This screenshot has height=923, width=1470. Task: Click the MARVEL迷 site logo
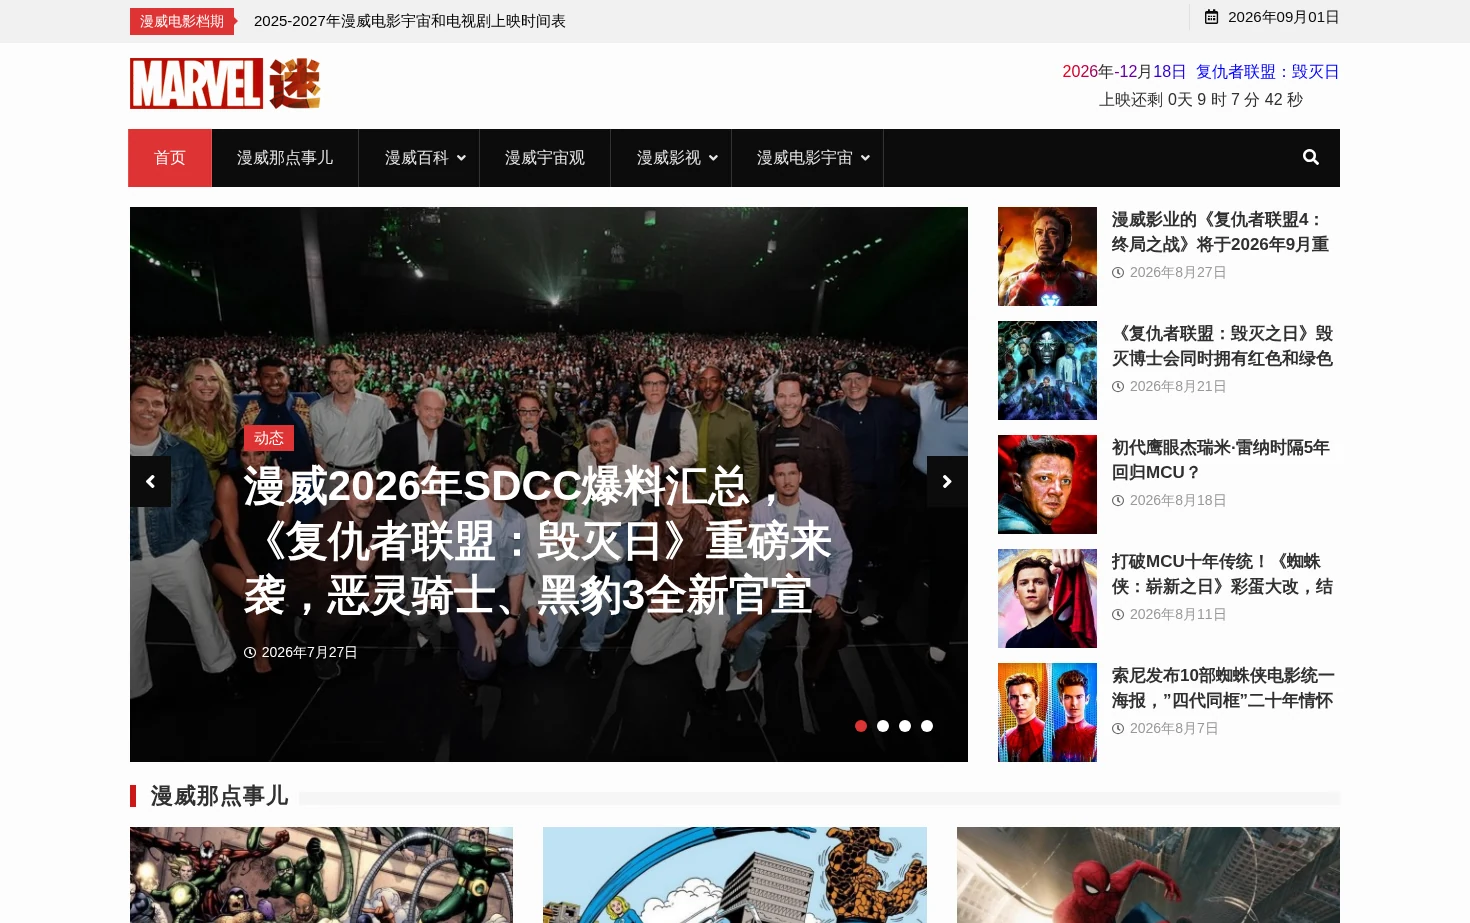(225, 83)
